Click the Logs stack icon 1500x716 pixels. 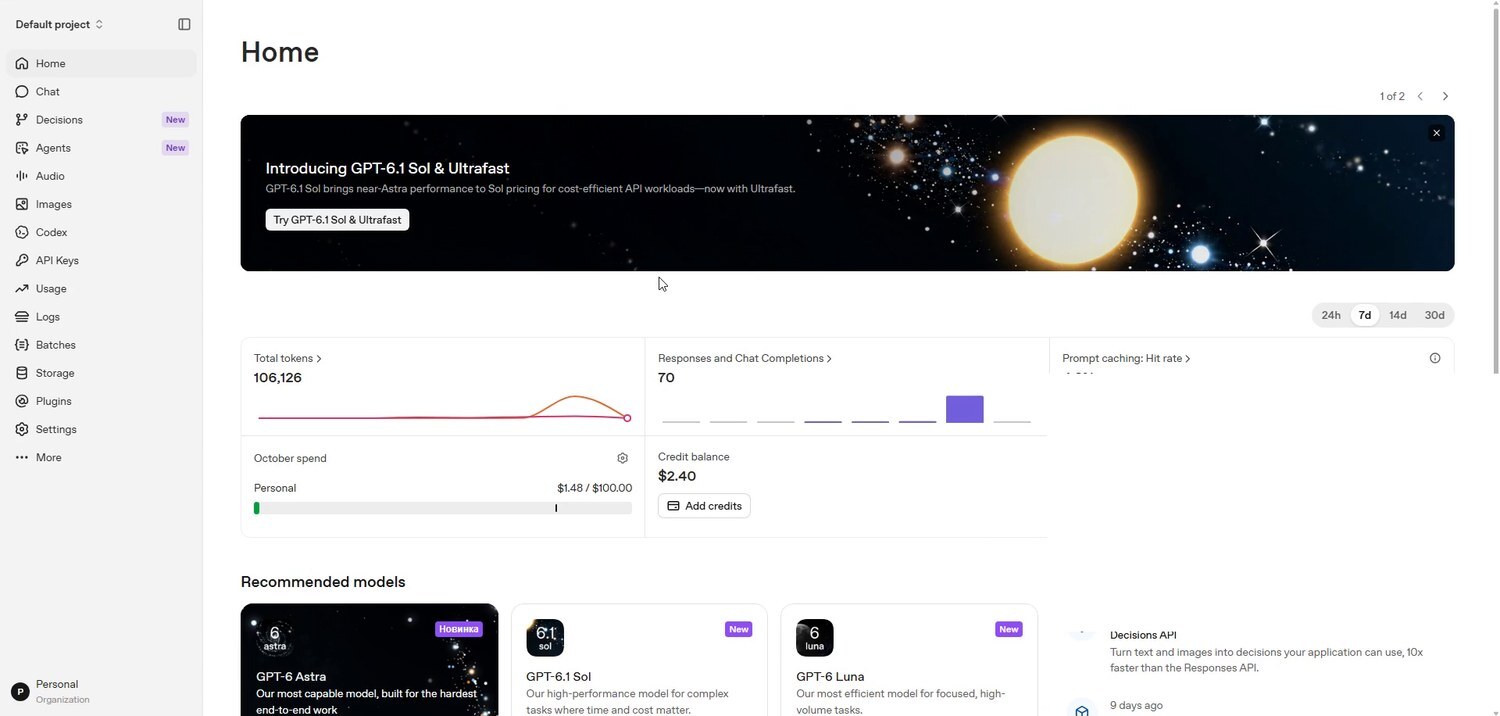[x=22, y=316]
